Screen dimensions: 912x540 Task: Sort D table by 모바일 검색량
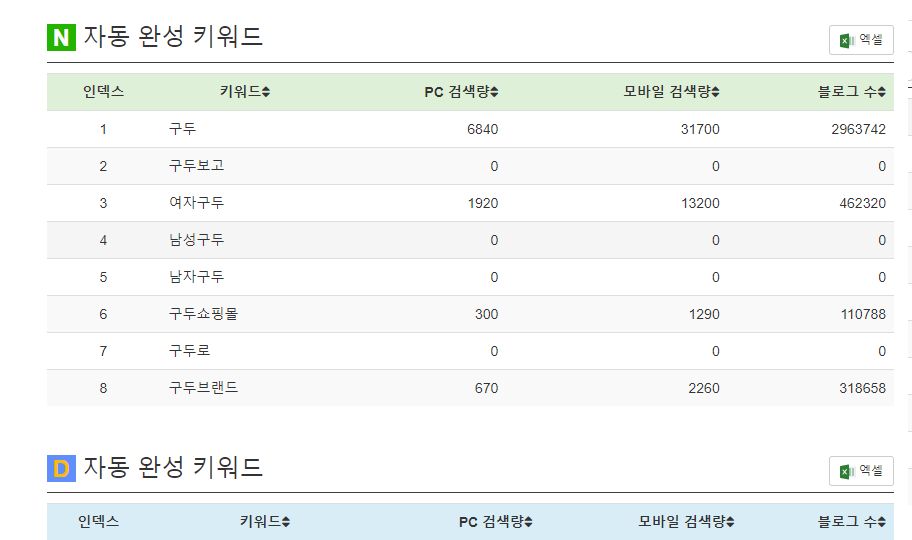click(686, 521)
